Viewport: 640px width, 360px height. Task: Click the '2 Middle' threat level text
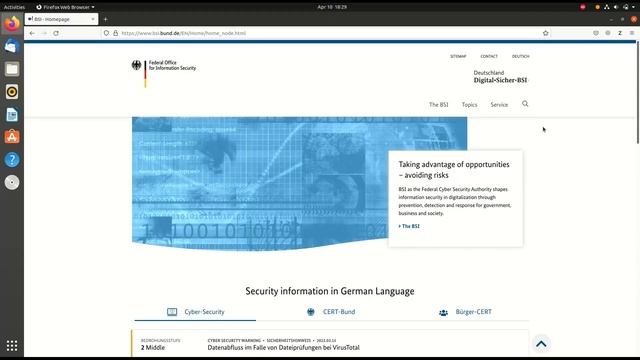tap(153, 348)
